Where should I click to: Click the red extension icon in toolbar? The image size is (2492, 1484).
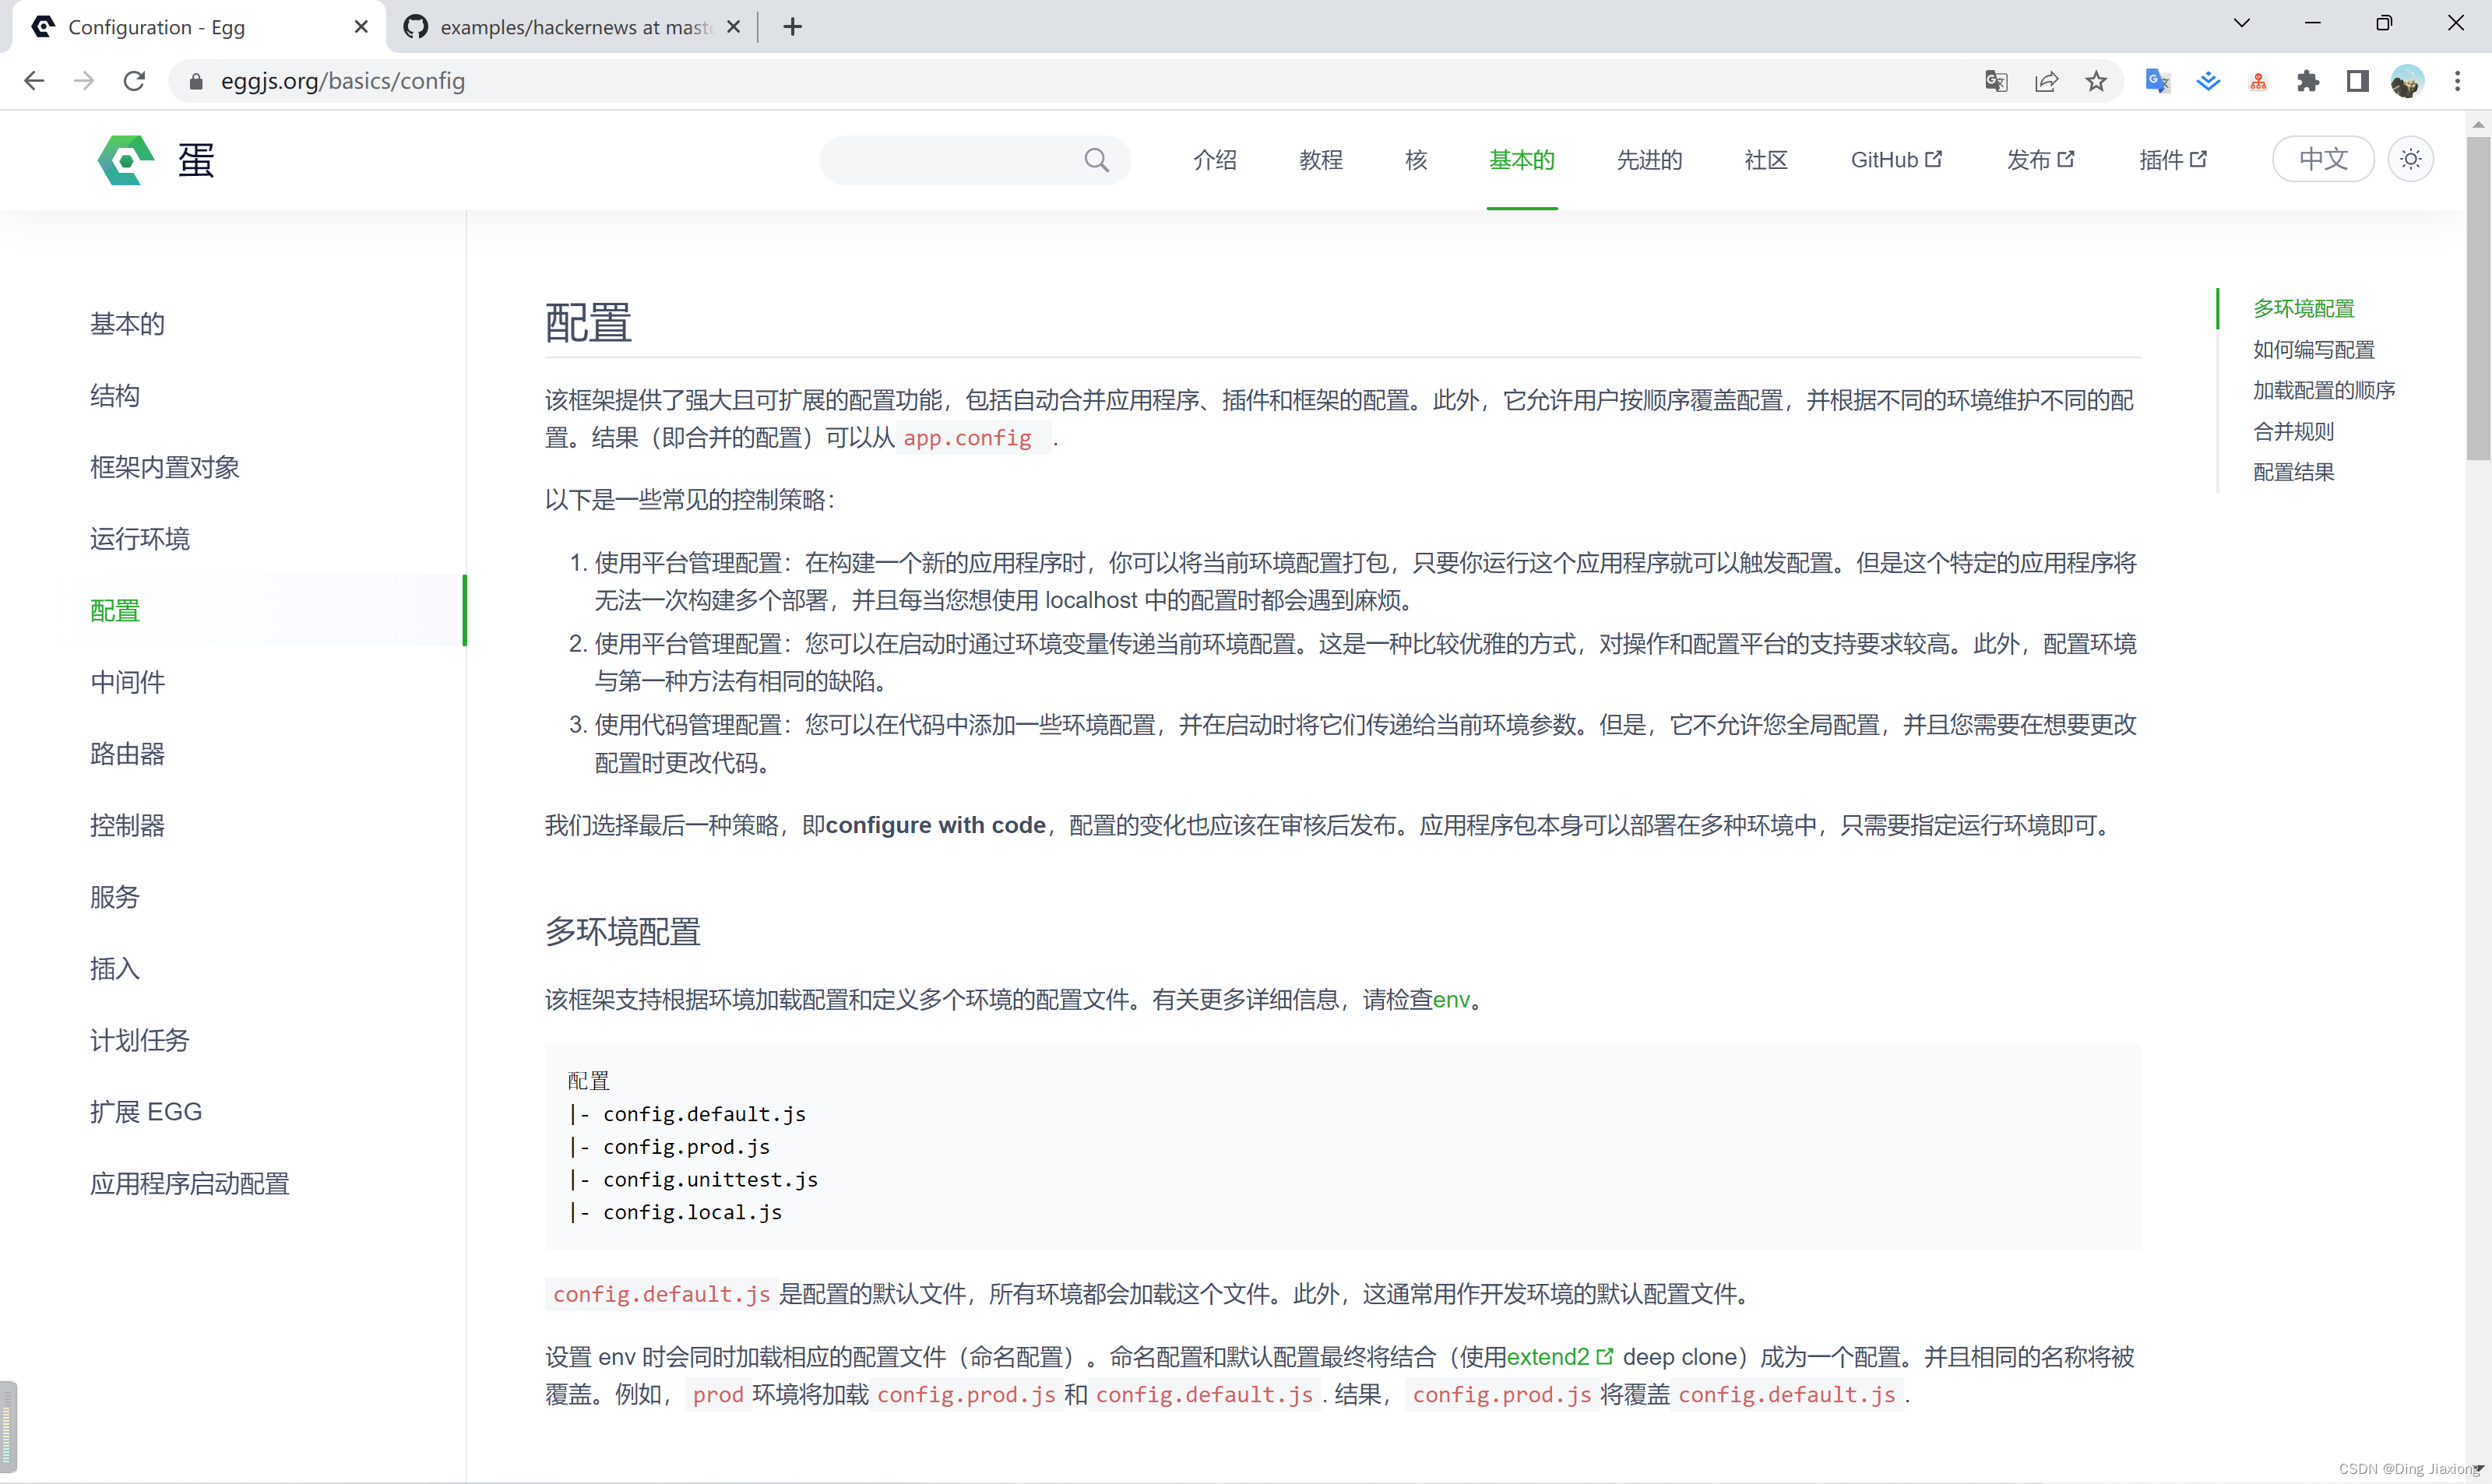[x=2258, y=81]
